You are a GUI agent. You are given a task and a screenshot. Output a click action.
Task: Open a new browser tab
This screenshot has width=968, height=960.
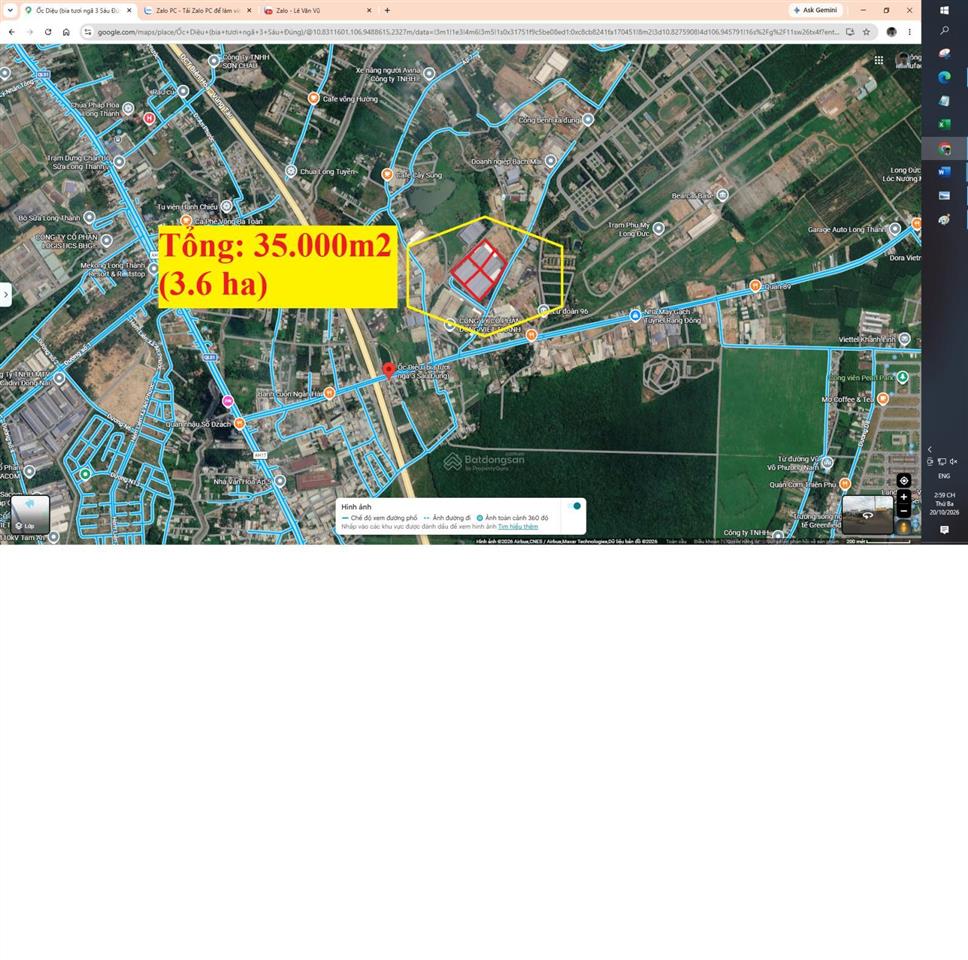(x=387, y=10)
